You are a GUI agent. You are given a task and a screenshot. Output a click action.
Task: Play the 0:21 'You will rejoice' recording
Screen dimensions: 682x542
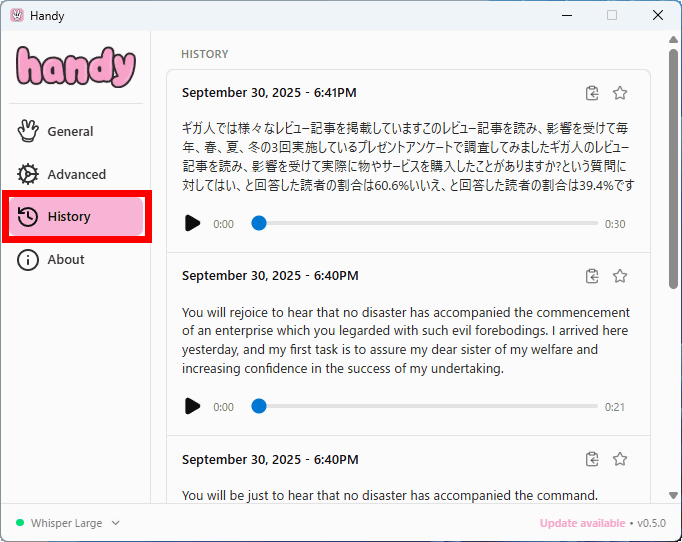point(192,406)
